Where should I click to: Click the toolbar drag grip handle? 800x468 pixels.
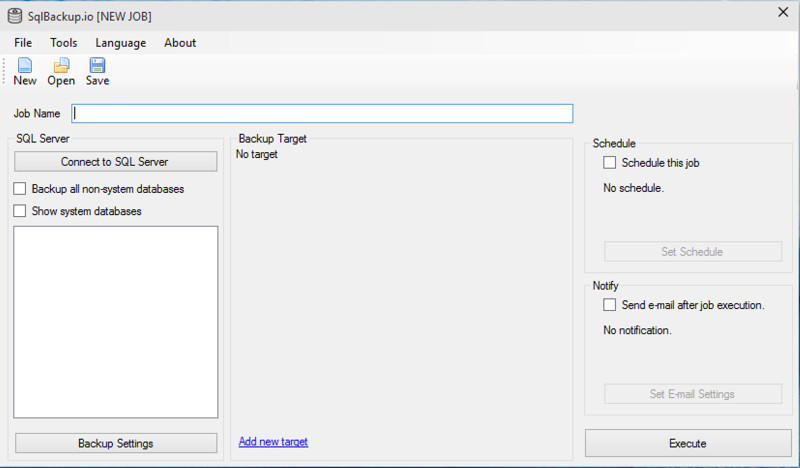click(x=4, y=71)
